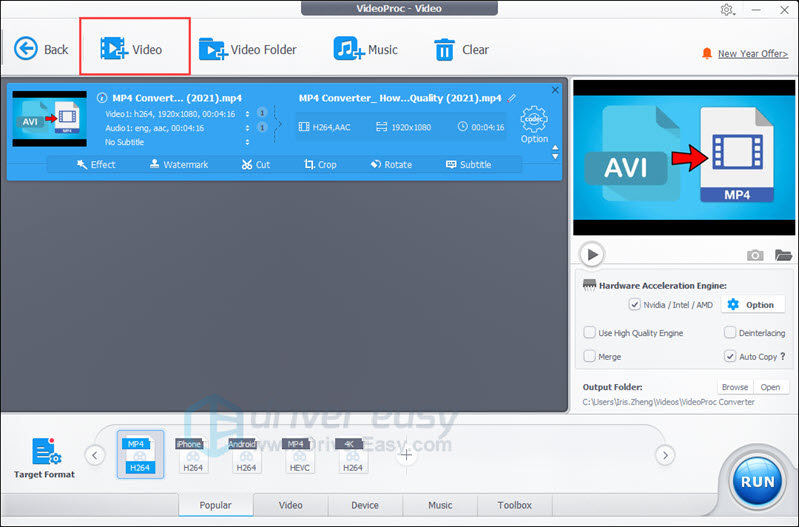
Task: Open the Rotate tool
Action: point(391,165)
